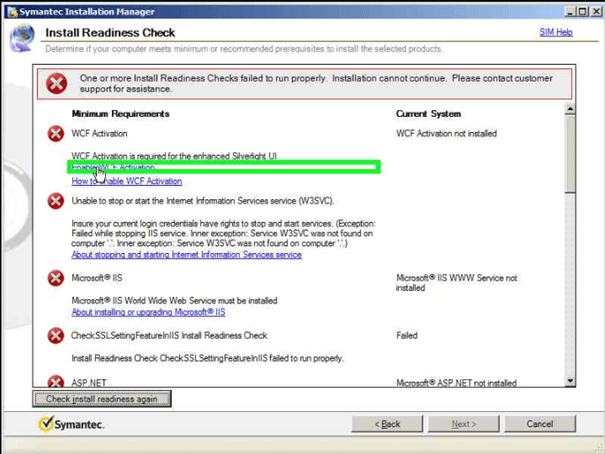Click the red error icon beside WCF Activation
Image resolution: width=605 pixels, height=454 pixels.
point(56,134)
